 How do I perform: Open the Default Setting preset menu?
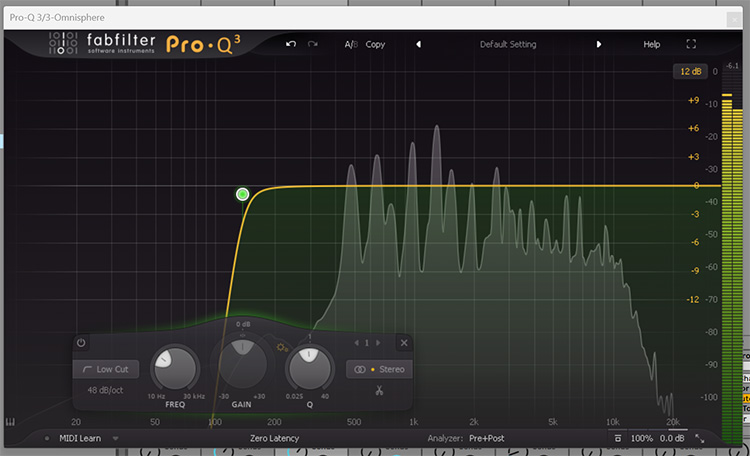[508, 44]
